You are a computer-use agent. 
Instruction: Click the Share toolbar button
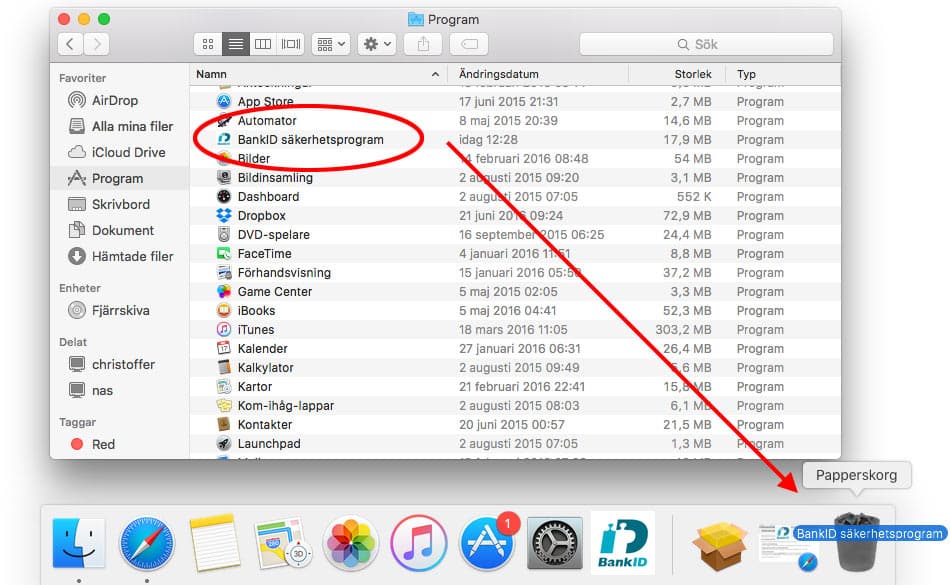424,44
